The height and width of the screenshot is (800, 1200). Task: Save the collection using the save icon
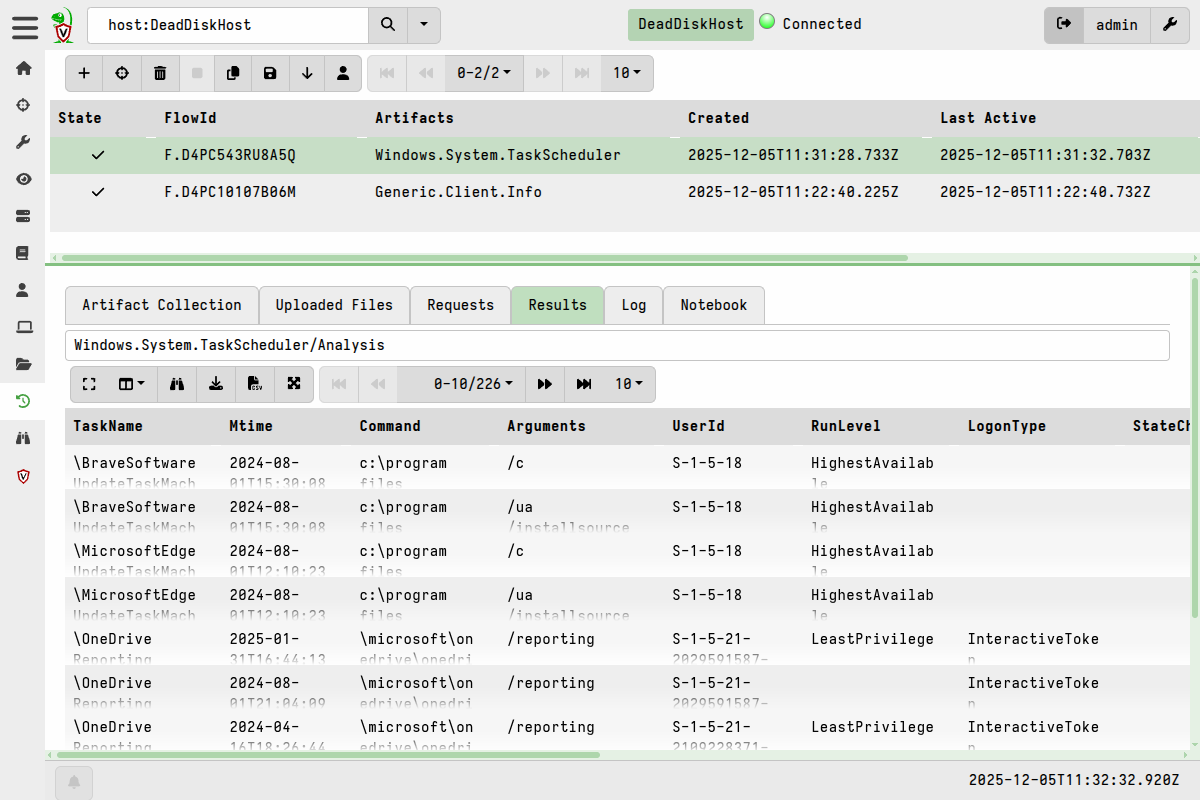pyautogui.click(x=270, y=73)
